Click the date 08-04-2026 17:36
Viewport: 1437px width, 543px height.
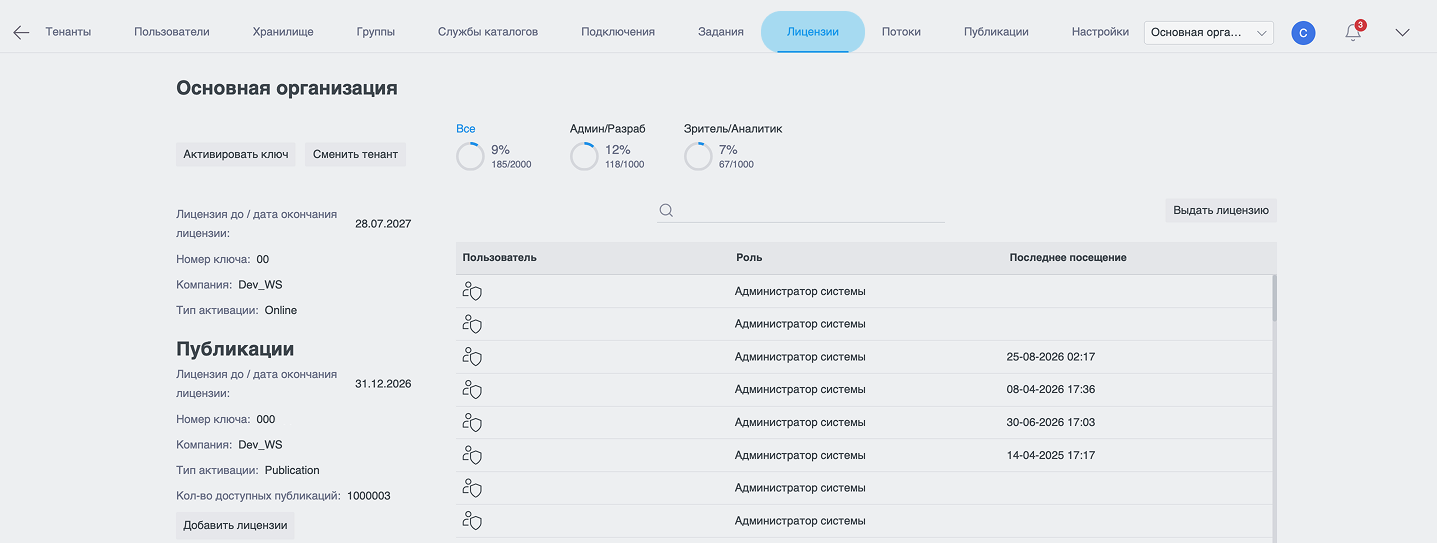point(1051,390)
